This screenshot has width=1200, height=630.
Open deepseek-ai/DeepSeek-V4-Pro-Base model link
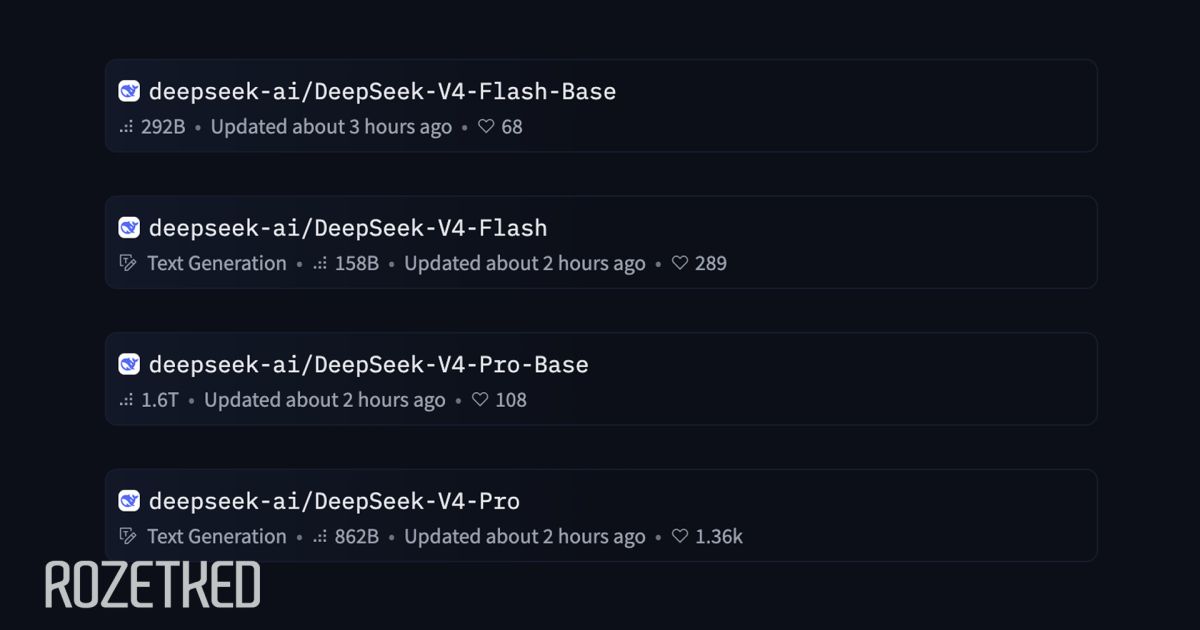[x=368, y=364]
